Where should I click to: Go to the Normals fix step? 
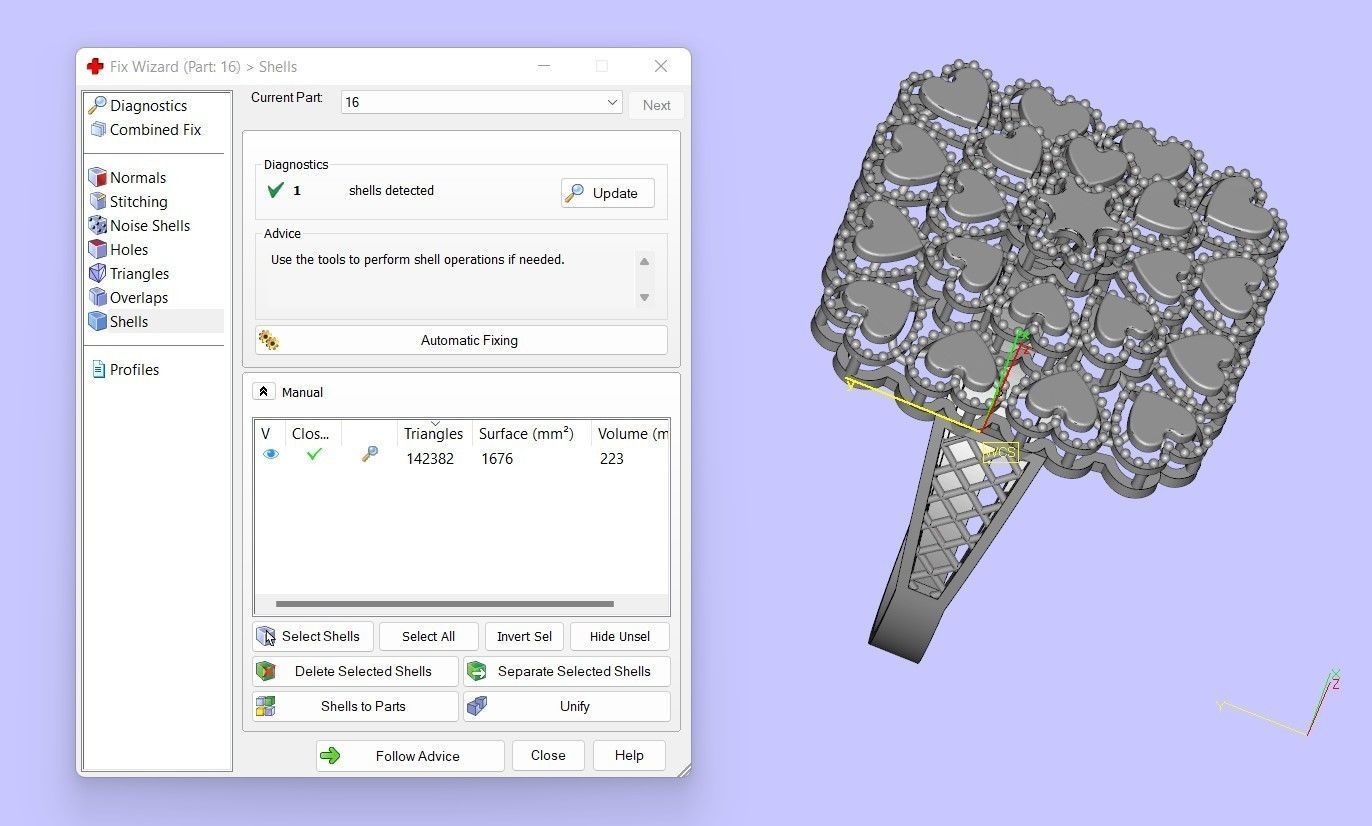tap(128, 177)
